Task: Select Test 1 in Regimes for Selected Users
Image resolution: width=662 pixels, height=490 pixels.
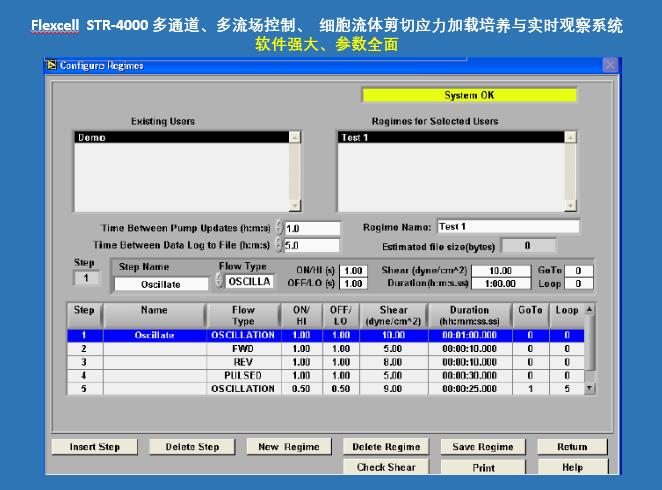Action: [x=450, y=138]
